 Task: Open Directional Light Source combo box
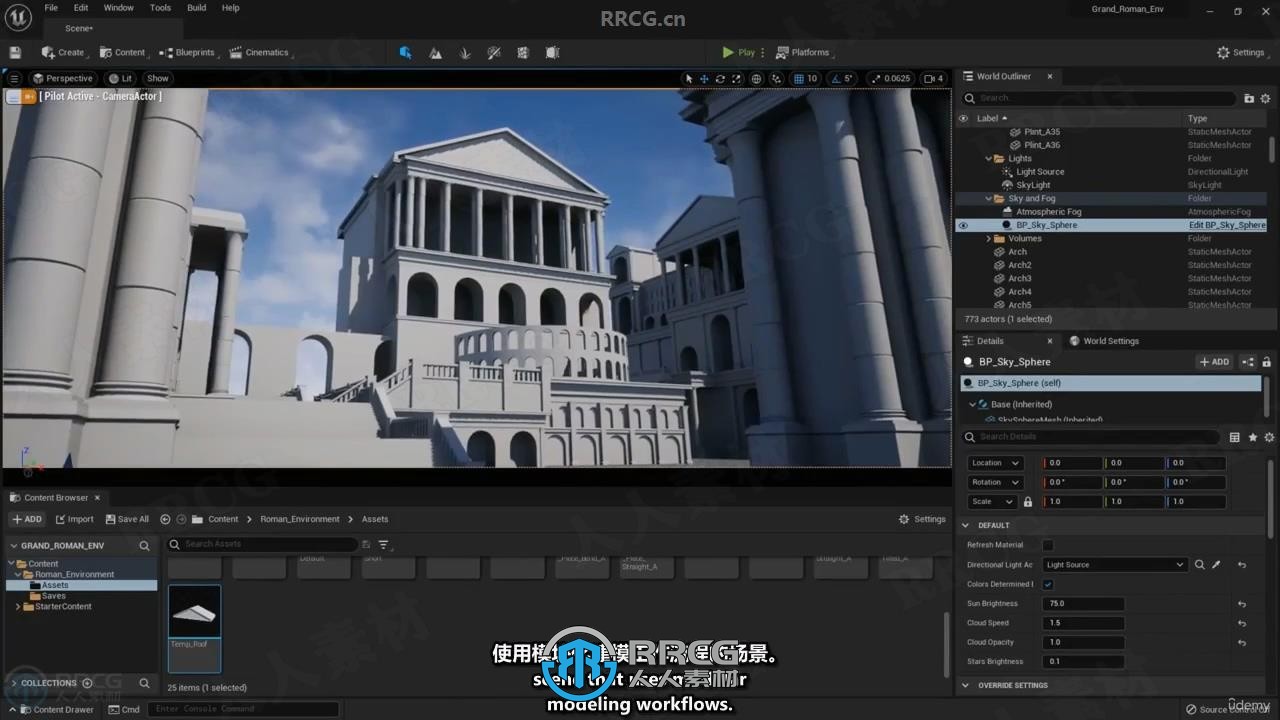(x=1114, y=565)
